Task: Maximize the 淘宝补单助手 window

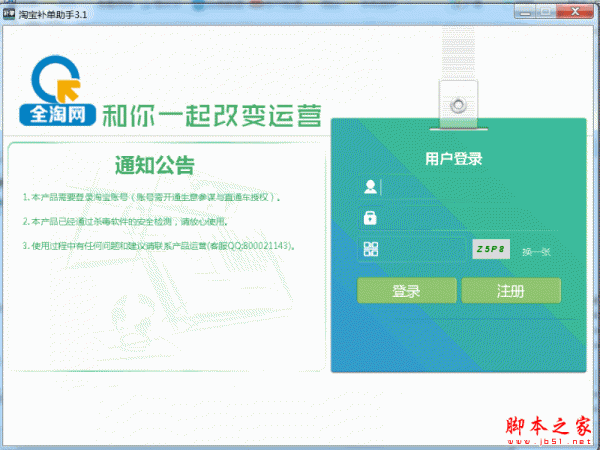Action: 546,12
